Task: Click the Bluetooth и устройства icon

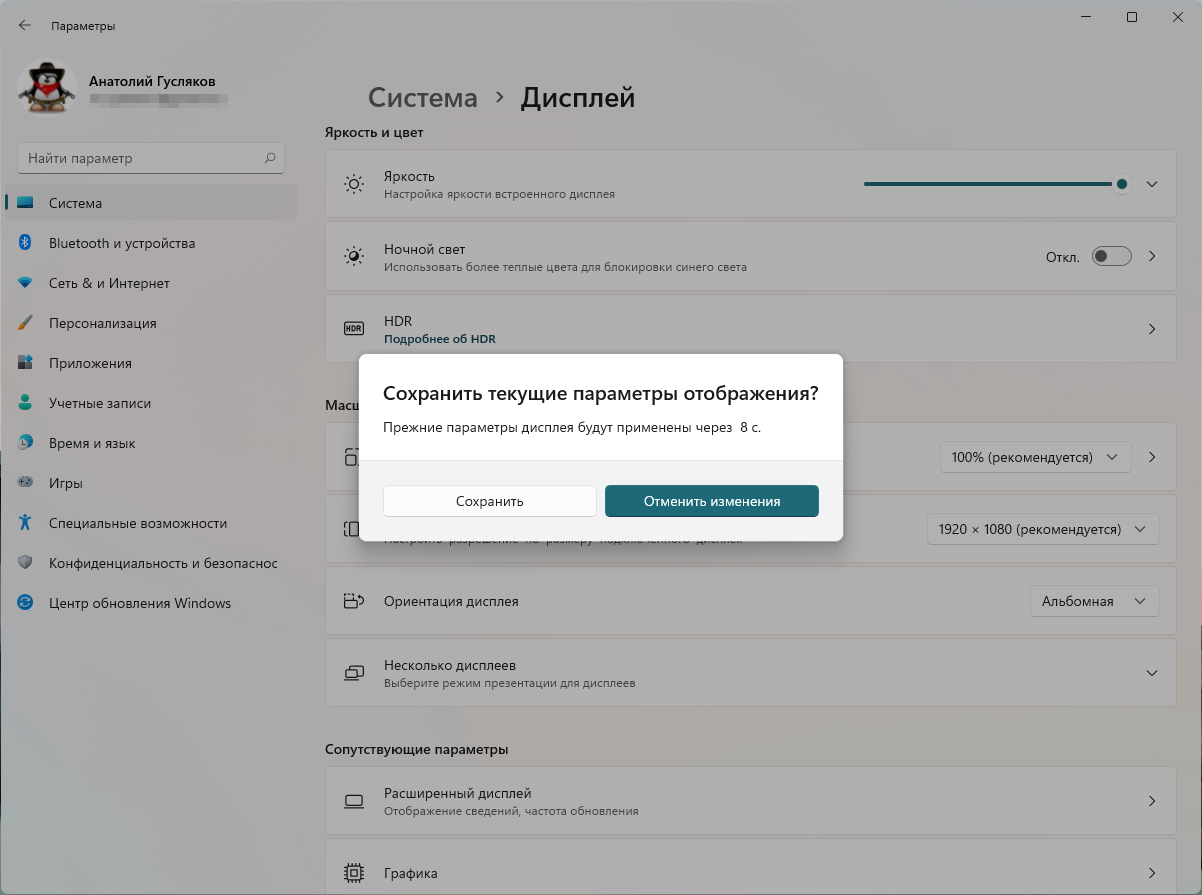Action: point(26,243)
